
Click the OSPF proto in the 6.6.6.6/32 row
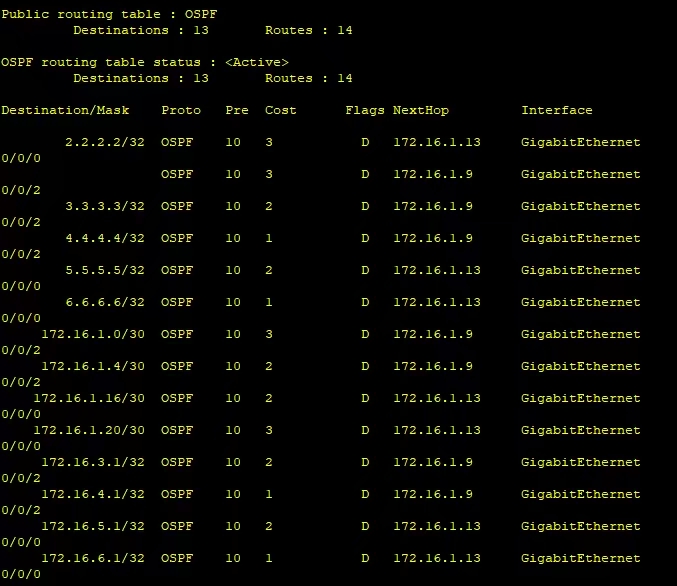coord(177,302)
